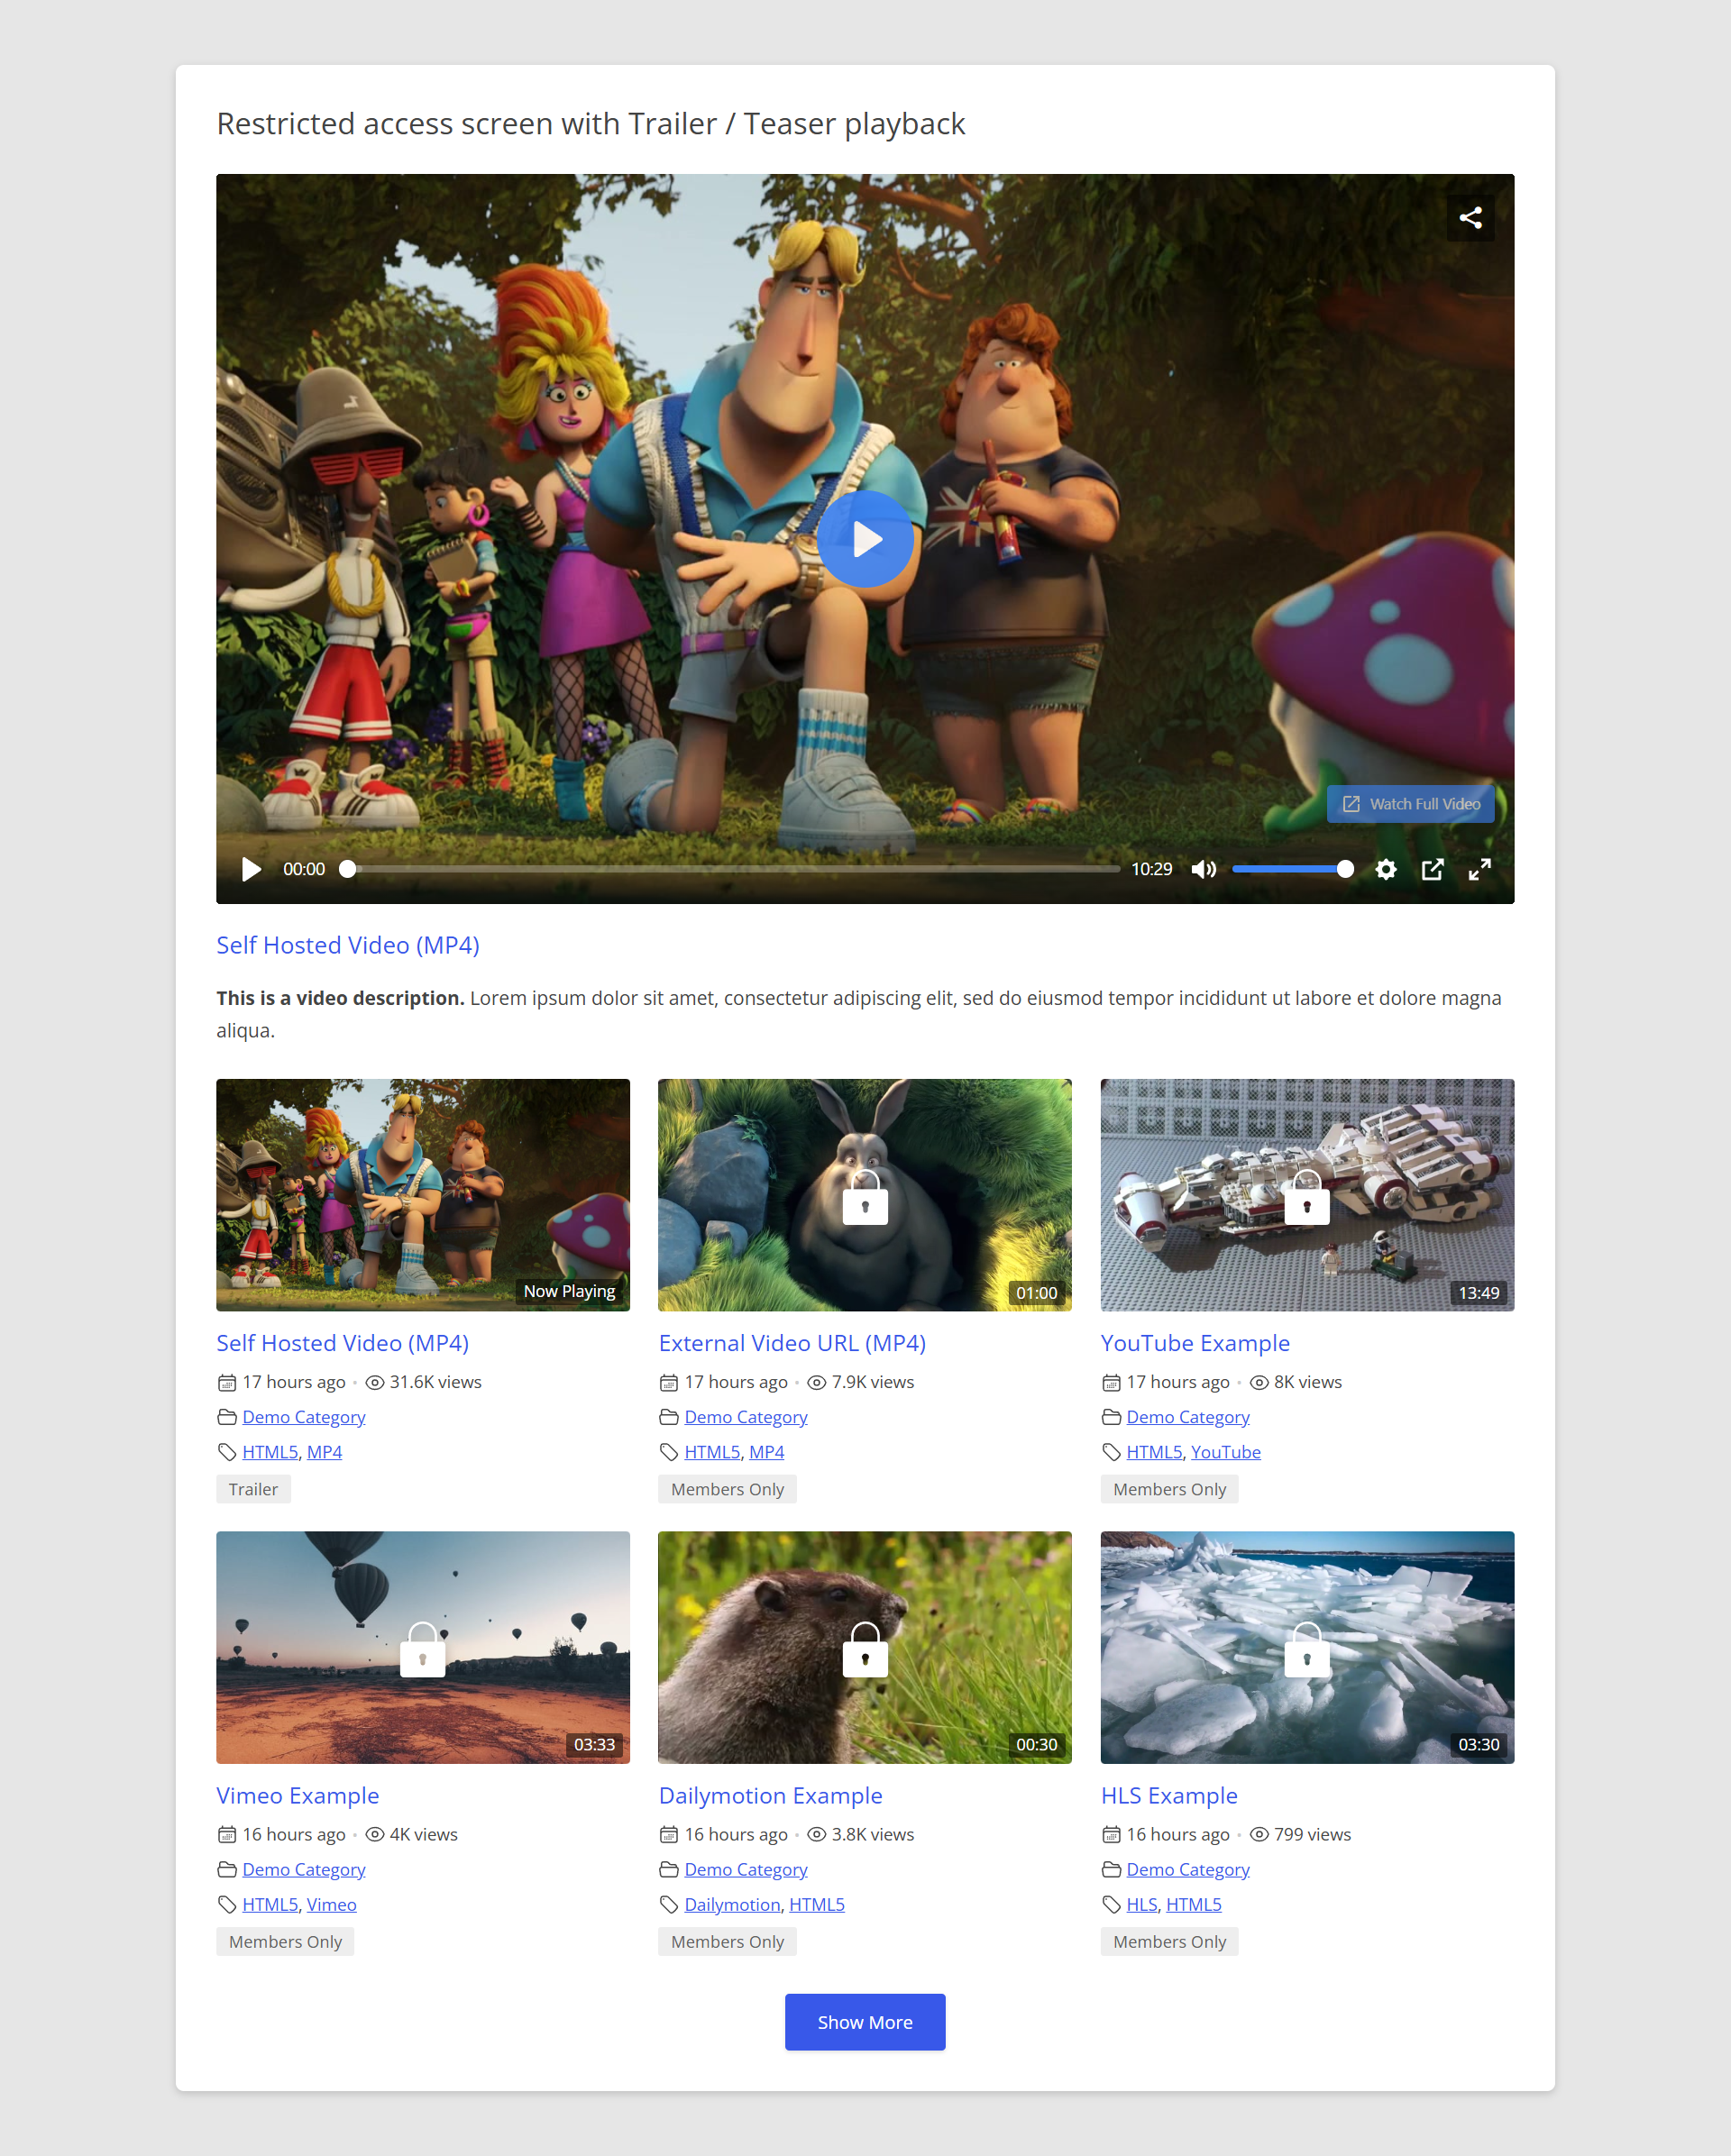Click the MP4 tag on External Video URL card
This screenshot has width=1731, height=2156.
coord(766,1452)
